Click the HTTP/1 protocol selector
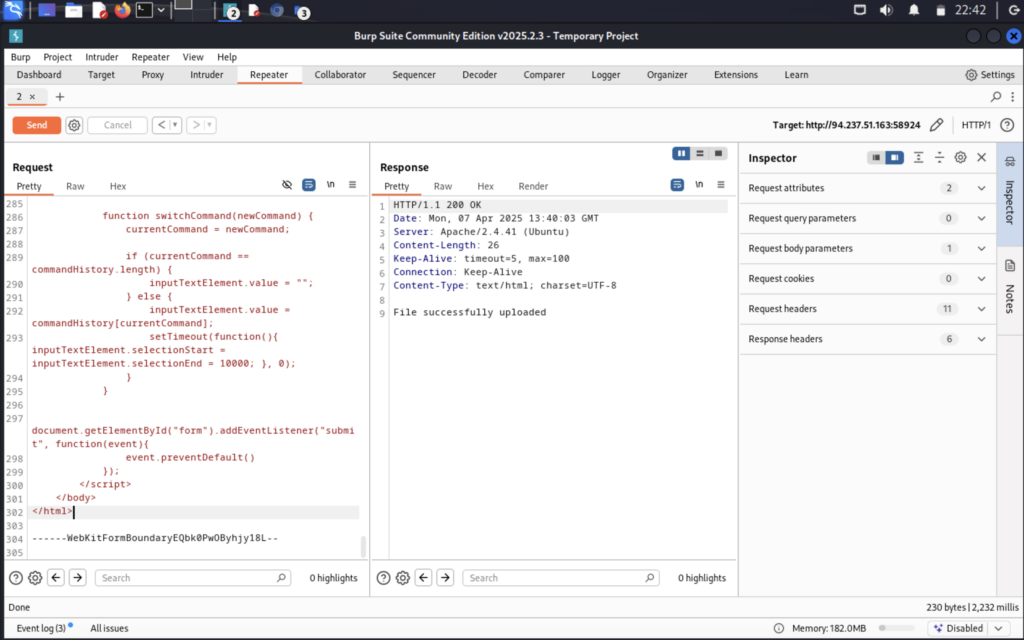This screenshot has height=640, width=1024. pyautogui.click(x=976, y=125)
